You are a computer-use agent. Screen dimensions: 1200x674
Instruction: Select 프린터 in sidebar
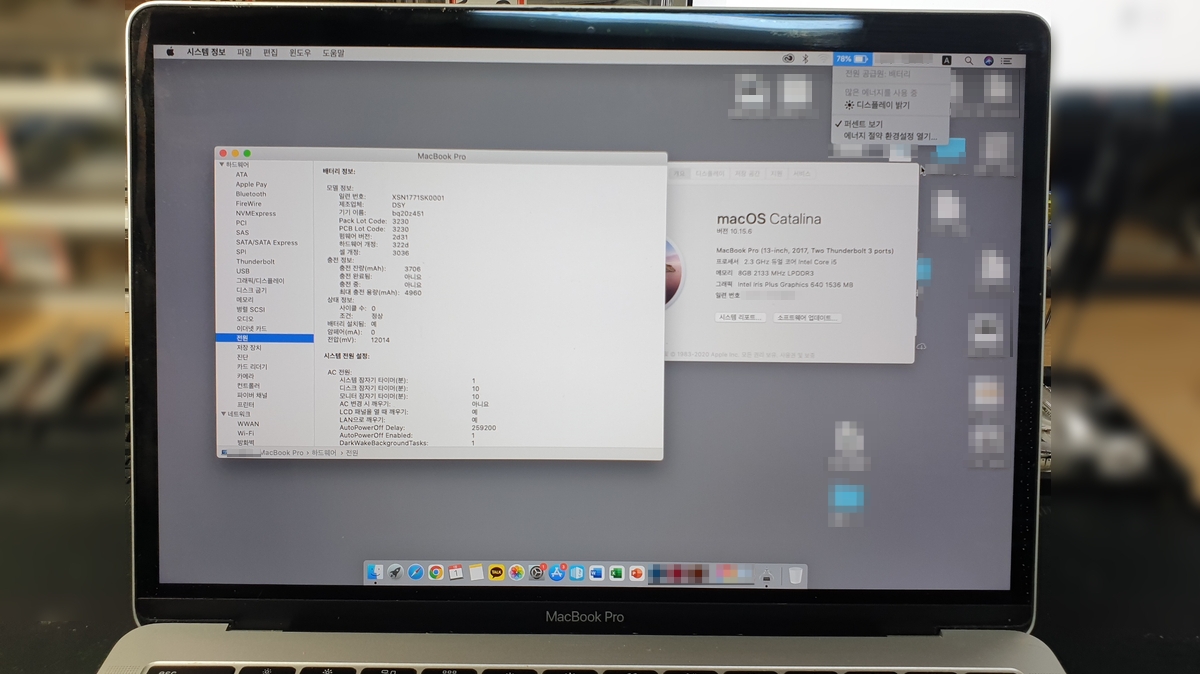tap(245, 405)
